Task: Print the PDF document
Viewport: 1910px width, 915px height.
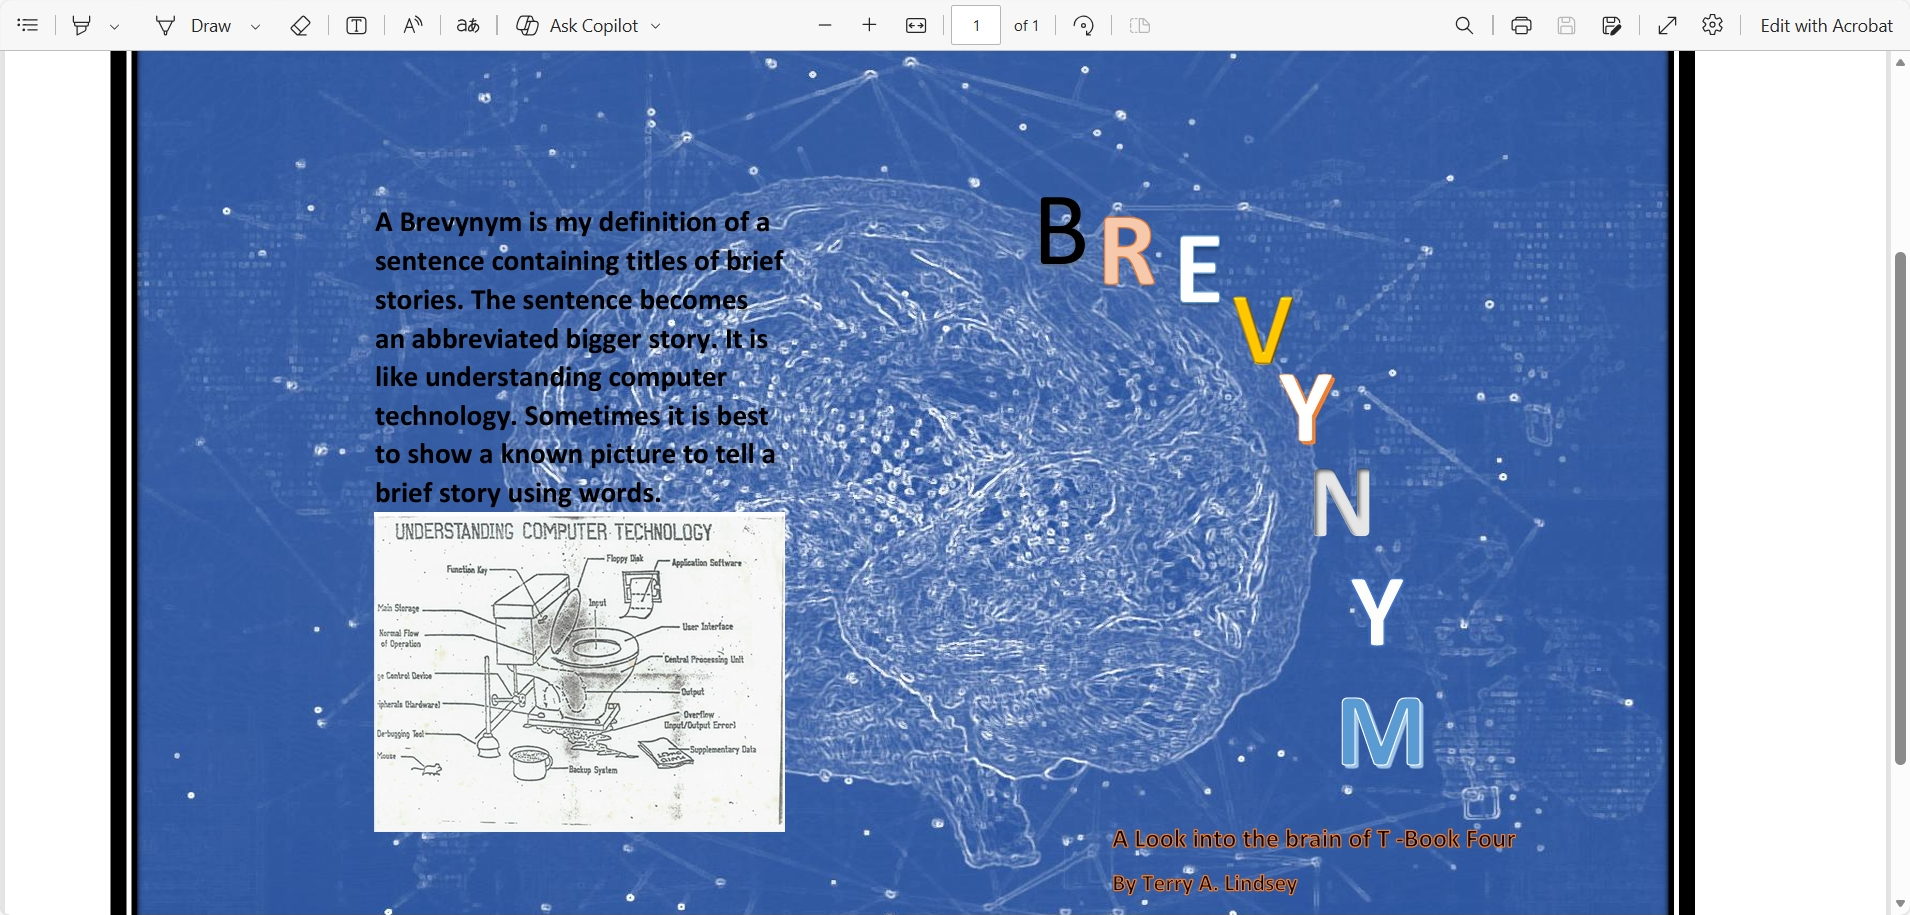Action: [1521, 25]
